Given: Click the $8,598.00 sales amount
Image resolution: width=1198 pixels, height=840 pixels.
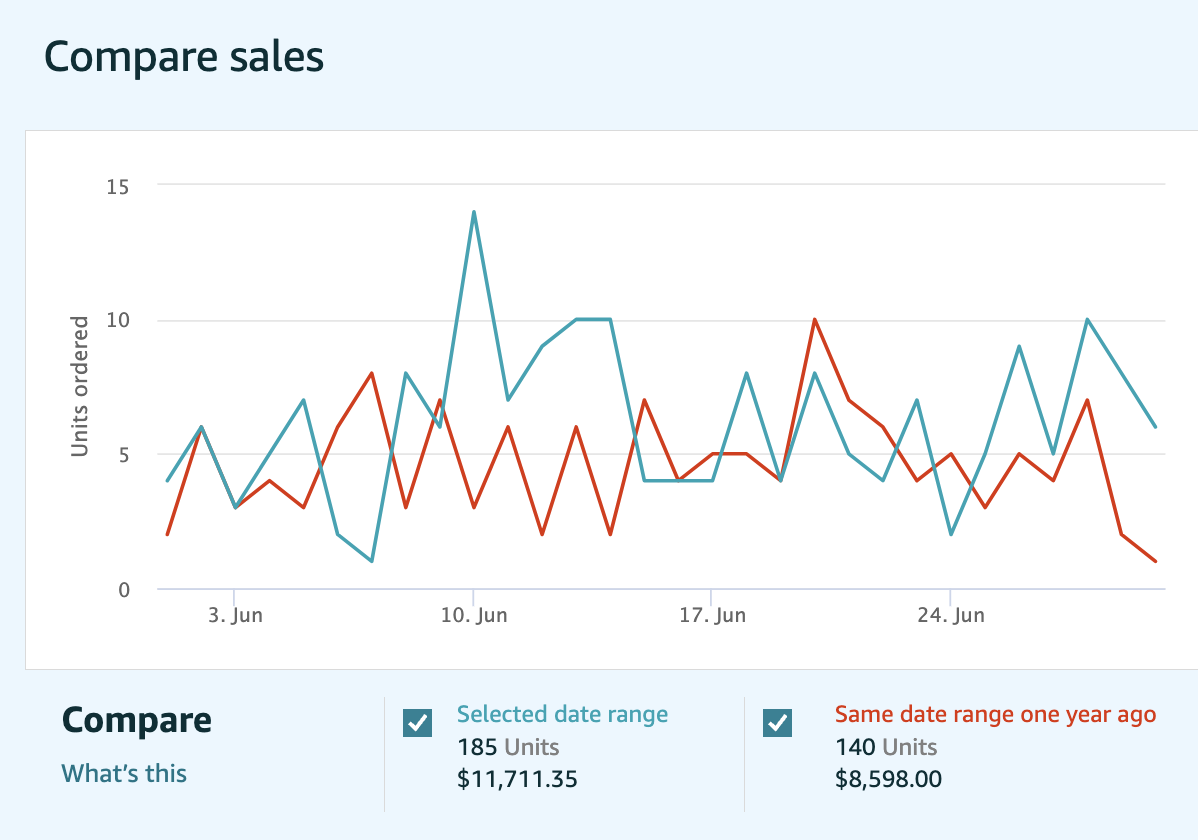Looking at the screenshot, I should point(888,778).
